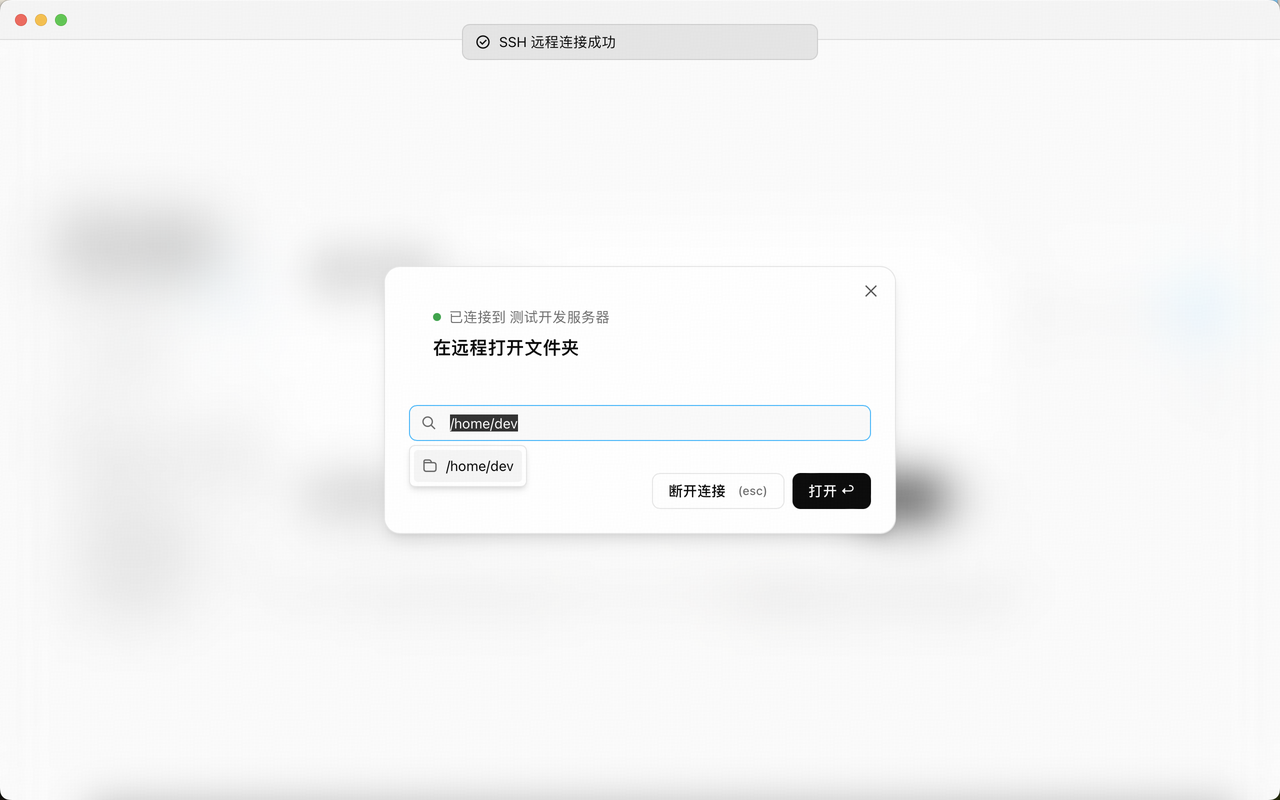Image resolution: width=1280 pixels, height=800 pixels.
Task: Close the remote folder dialog with X
Action: pos(871,291)
